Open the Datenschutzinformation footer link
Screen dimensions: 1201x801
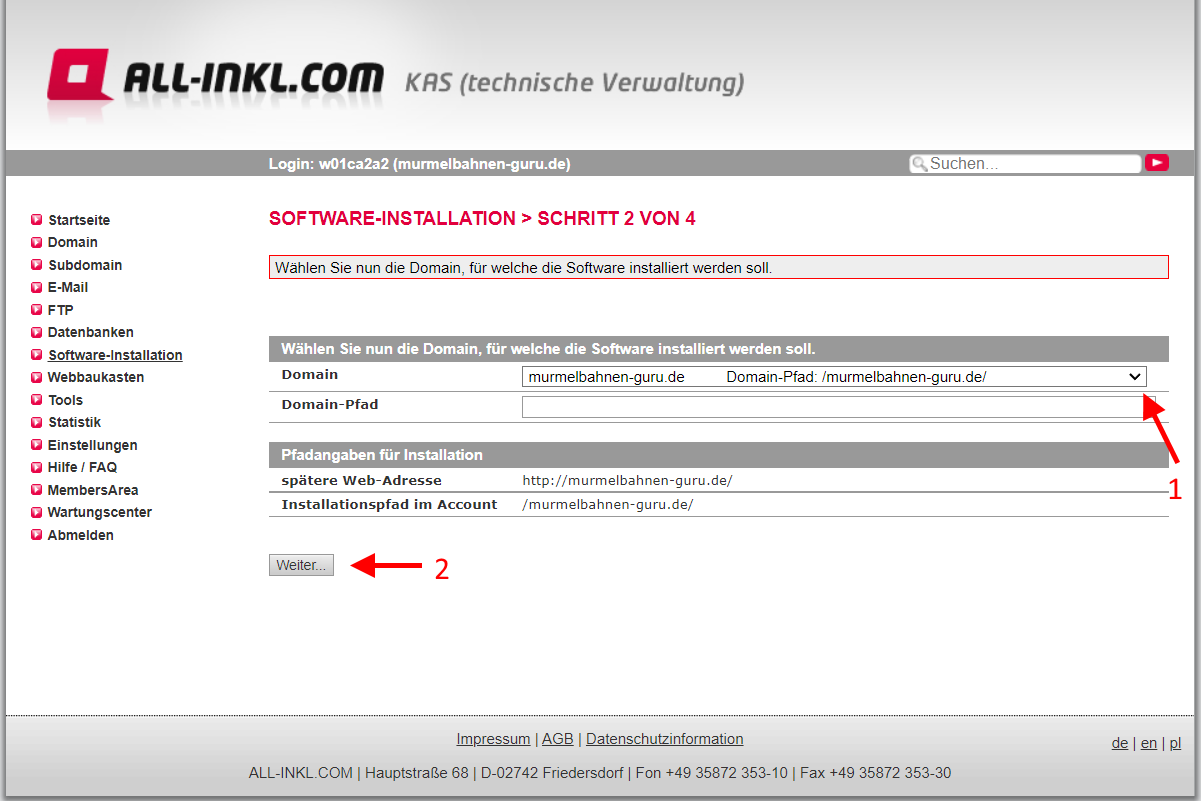[x=665, y=739]
